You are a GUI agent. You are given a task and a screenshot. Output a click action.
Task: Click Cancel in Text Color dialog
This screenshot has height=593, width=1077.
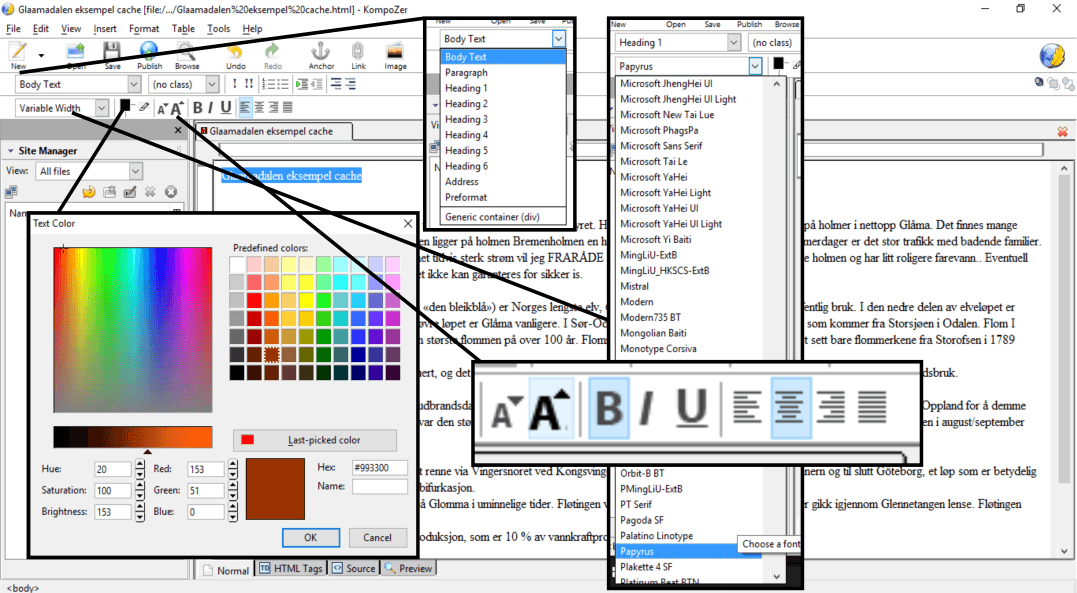[377, 537]
